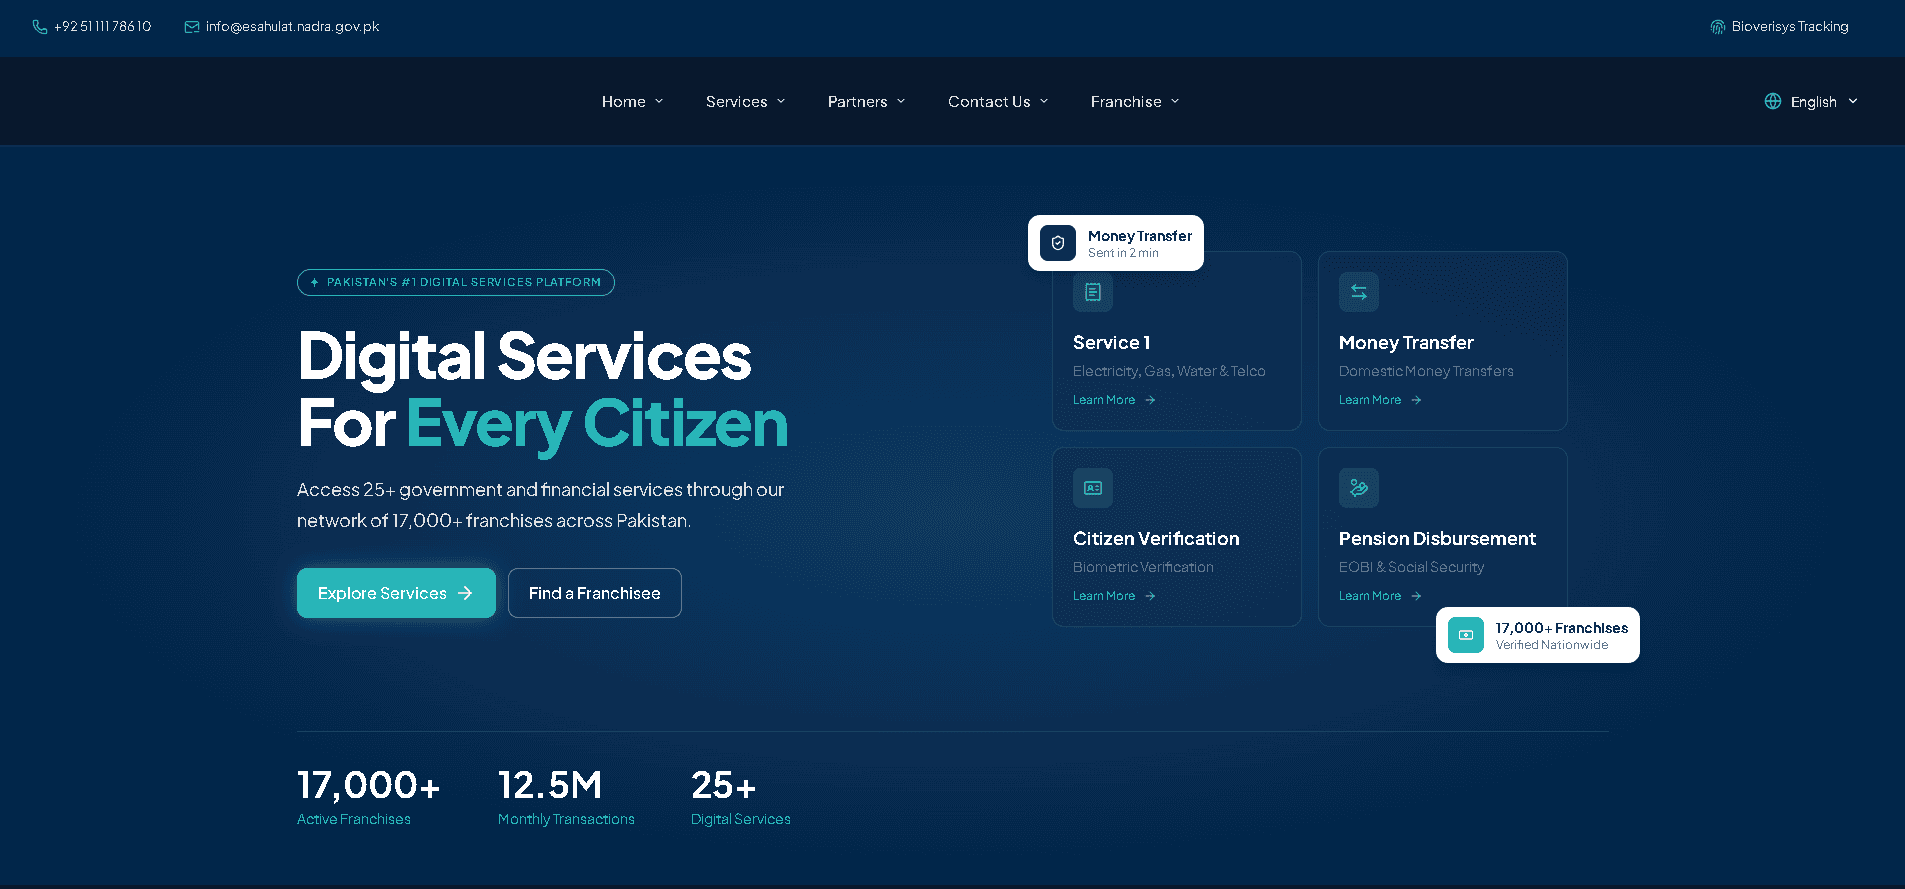Click the arrow next to Service 1 Learn More
Viewport: 1905px width, 889px height.
tap(1150, 400)
